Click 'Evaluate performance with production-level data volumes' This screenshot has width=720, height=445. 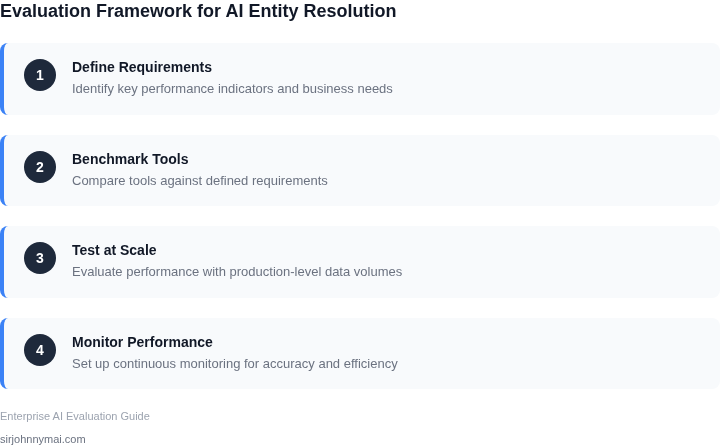[237, 271]
